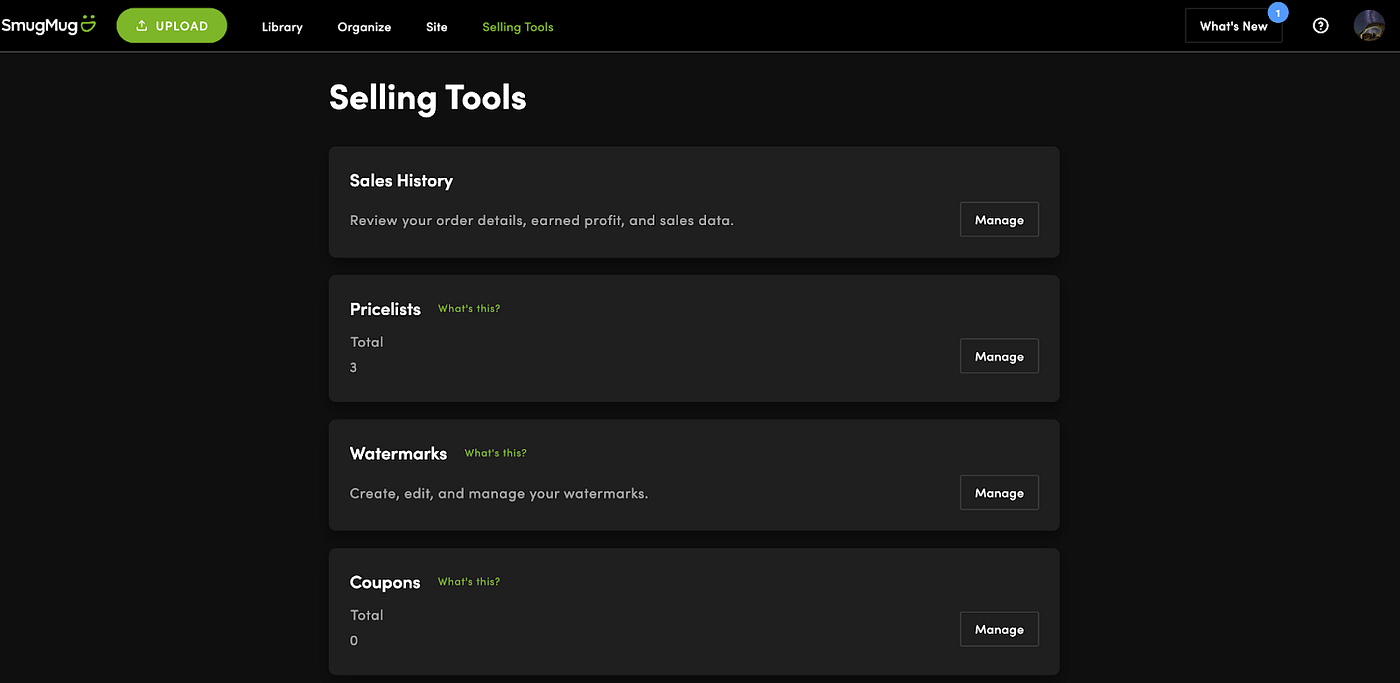1400x683 pixels.
Task: Open the user profile avatar
Action: click(x=1369, y=26)
